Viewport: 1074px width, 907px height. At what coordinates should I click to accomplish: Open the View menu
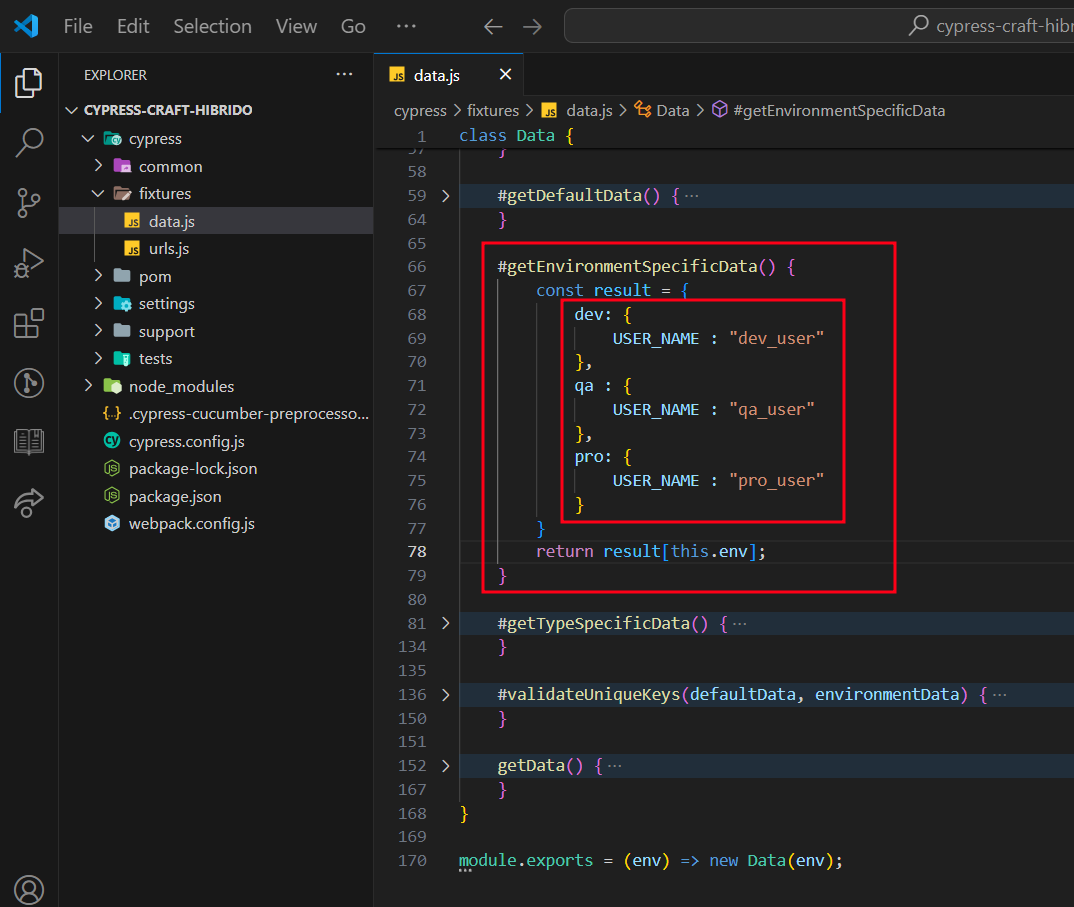pos(296,26)
